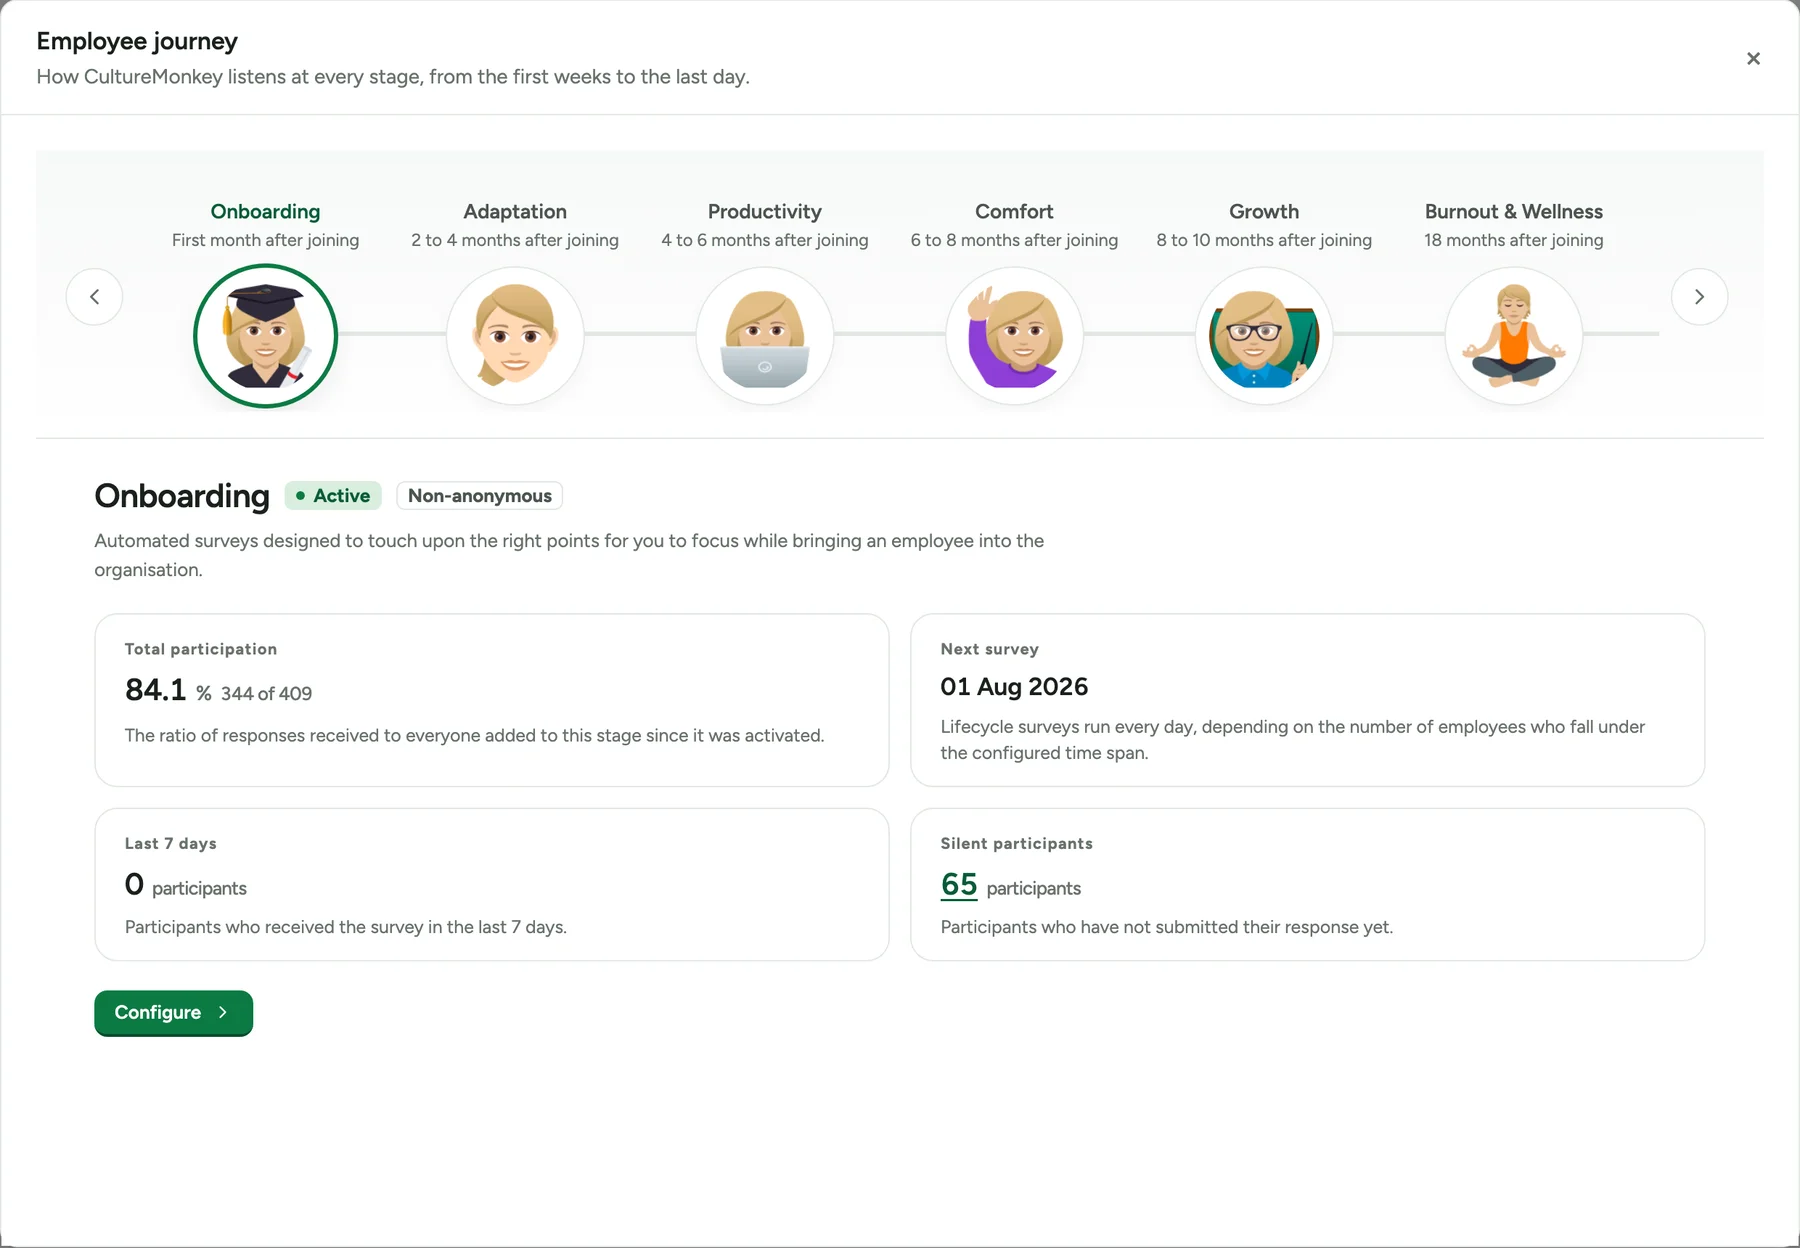Click '6 to 8 months after joining'
This screenshot has height=1248, width=1800.
pos(1014,240)
